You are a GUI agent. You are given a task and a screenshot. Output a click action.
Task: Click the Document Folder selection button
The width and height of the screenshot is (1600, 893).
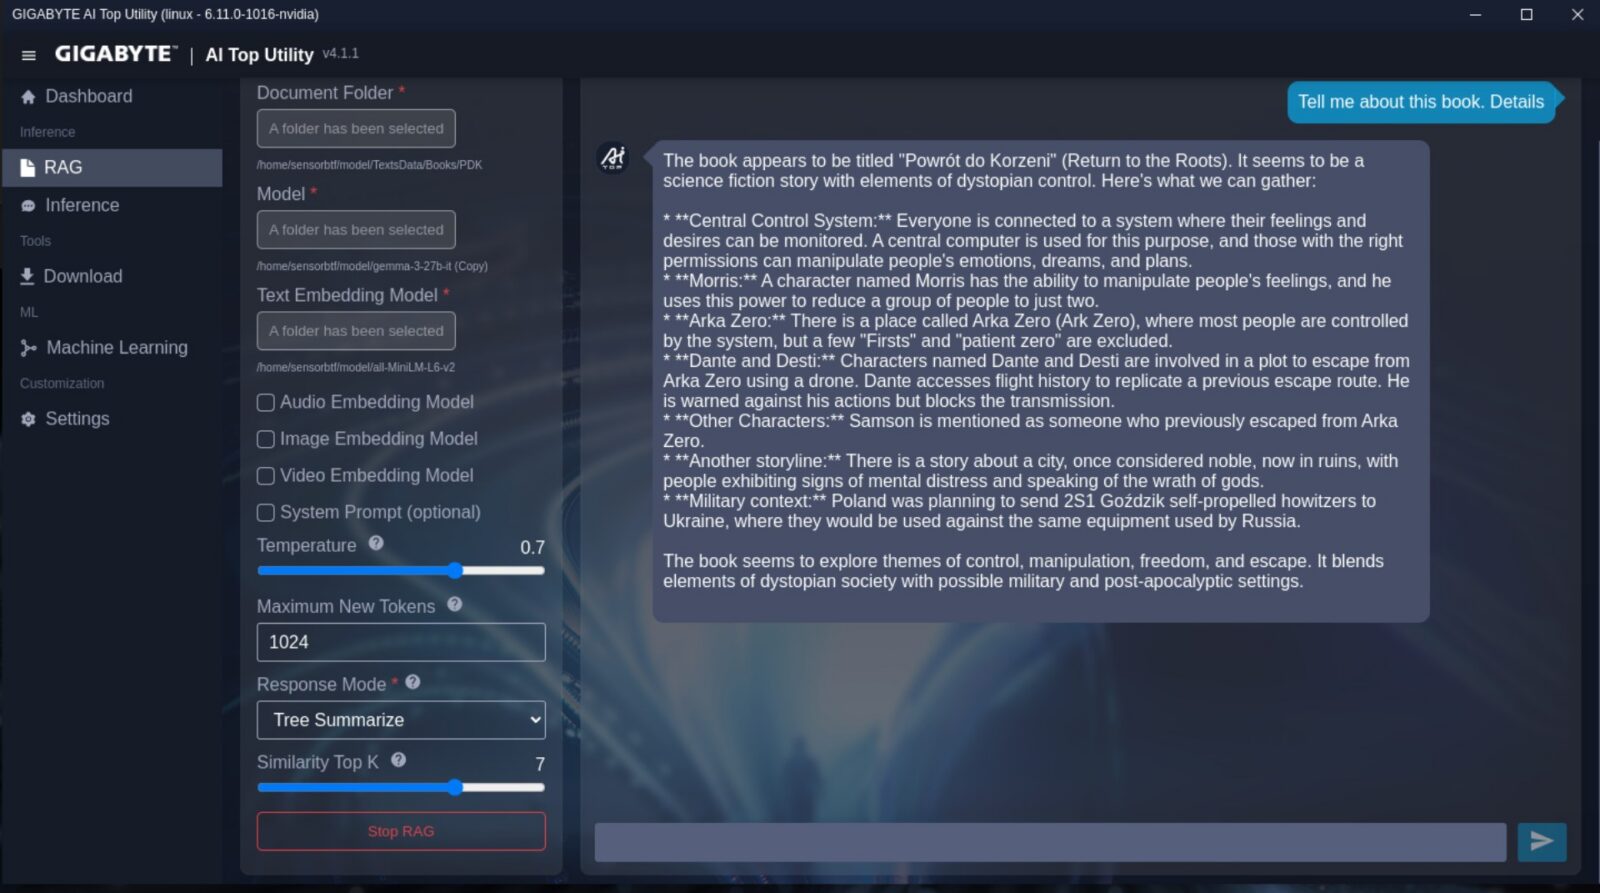pyautogui.click(x=356, y=128)
